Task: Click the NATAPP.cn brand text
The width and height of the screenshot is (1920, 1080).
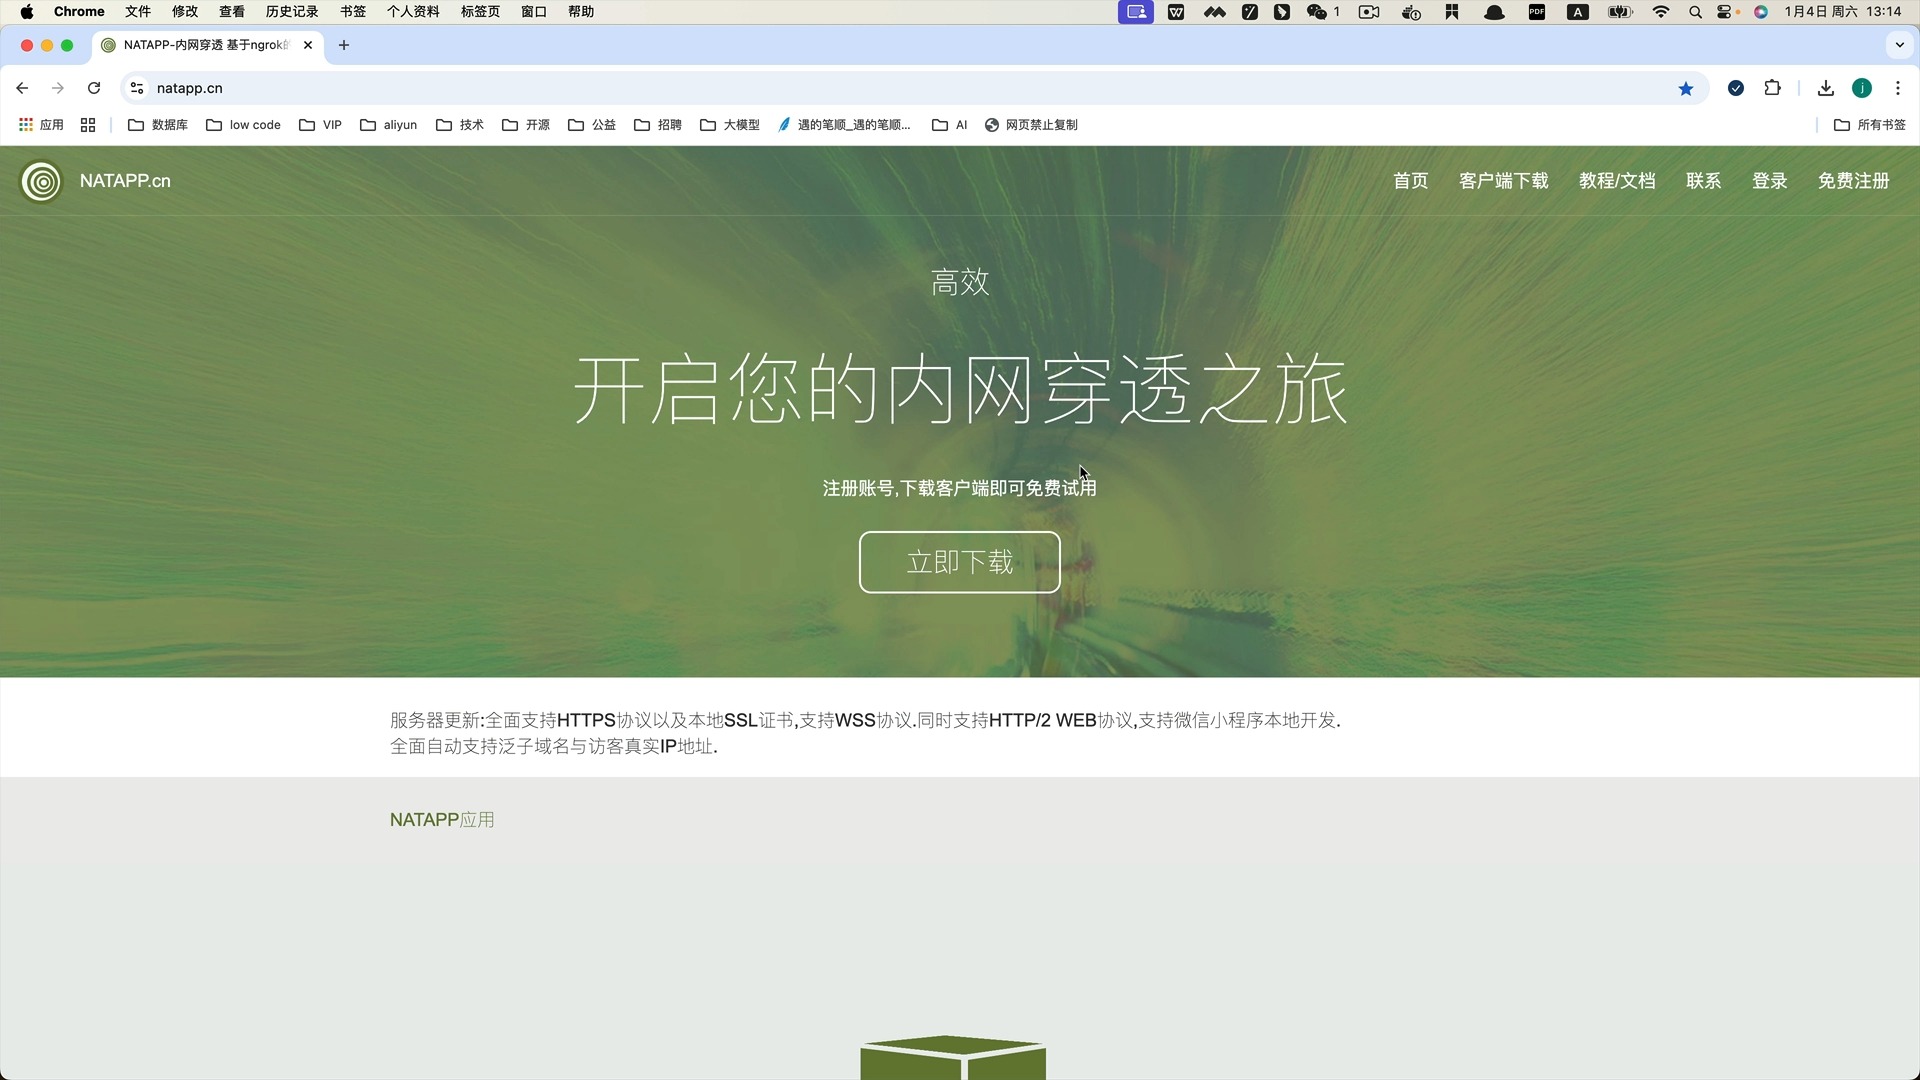Action: click(125, 181)
